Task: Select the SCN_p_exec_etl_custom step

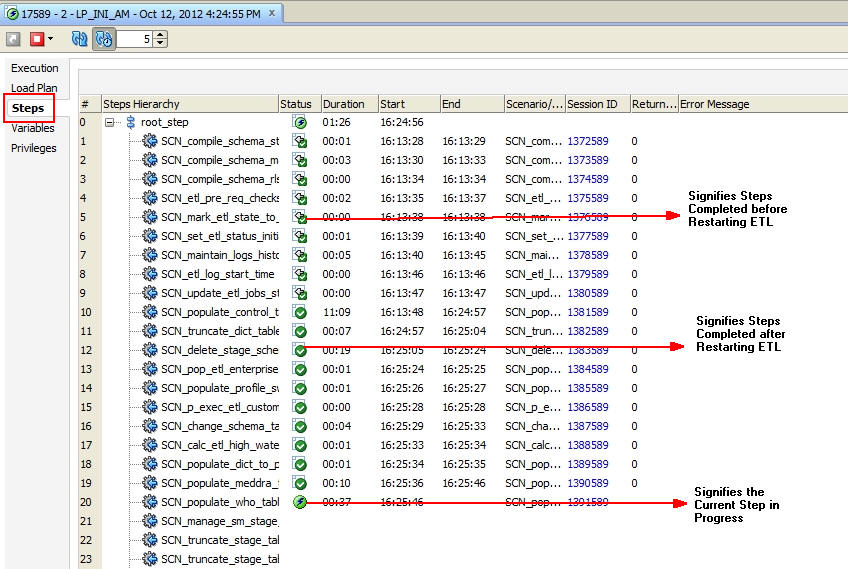Action: coord(220,407)
